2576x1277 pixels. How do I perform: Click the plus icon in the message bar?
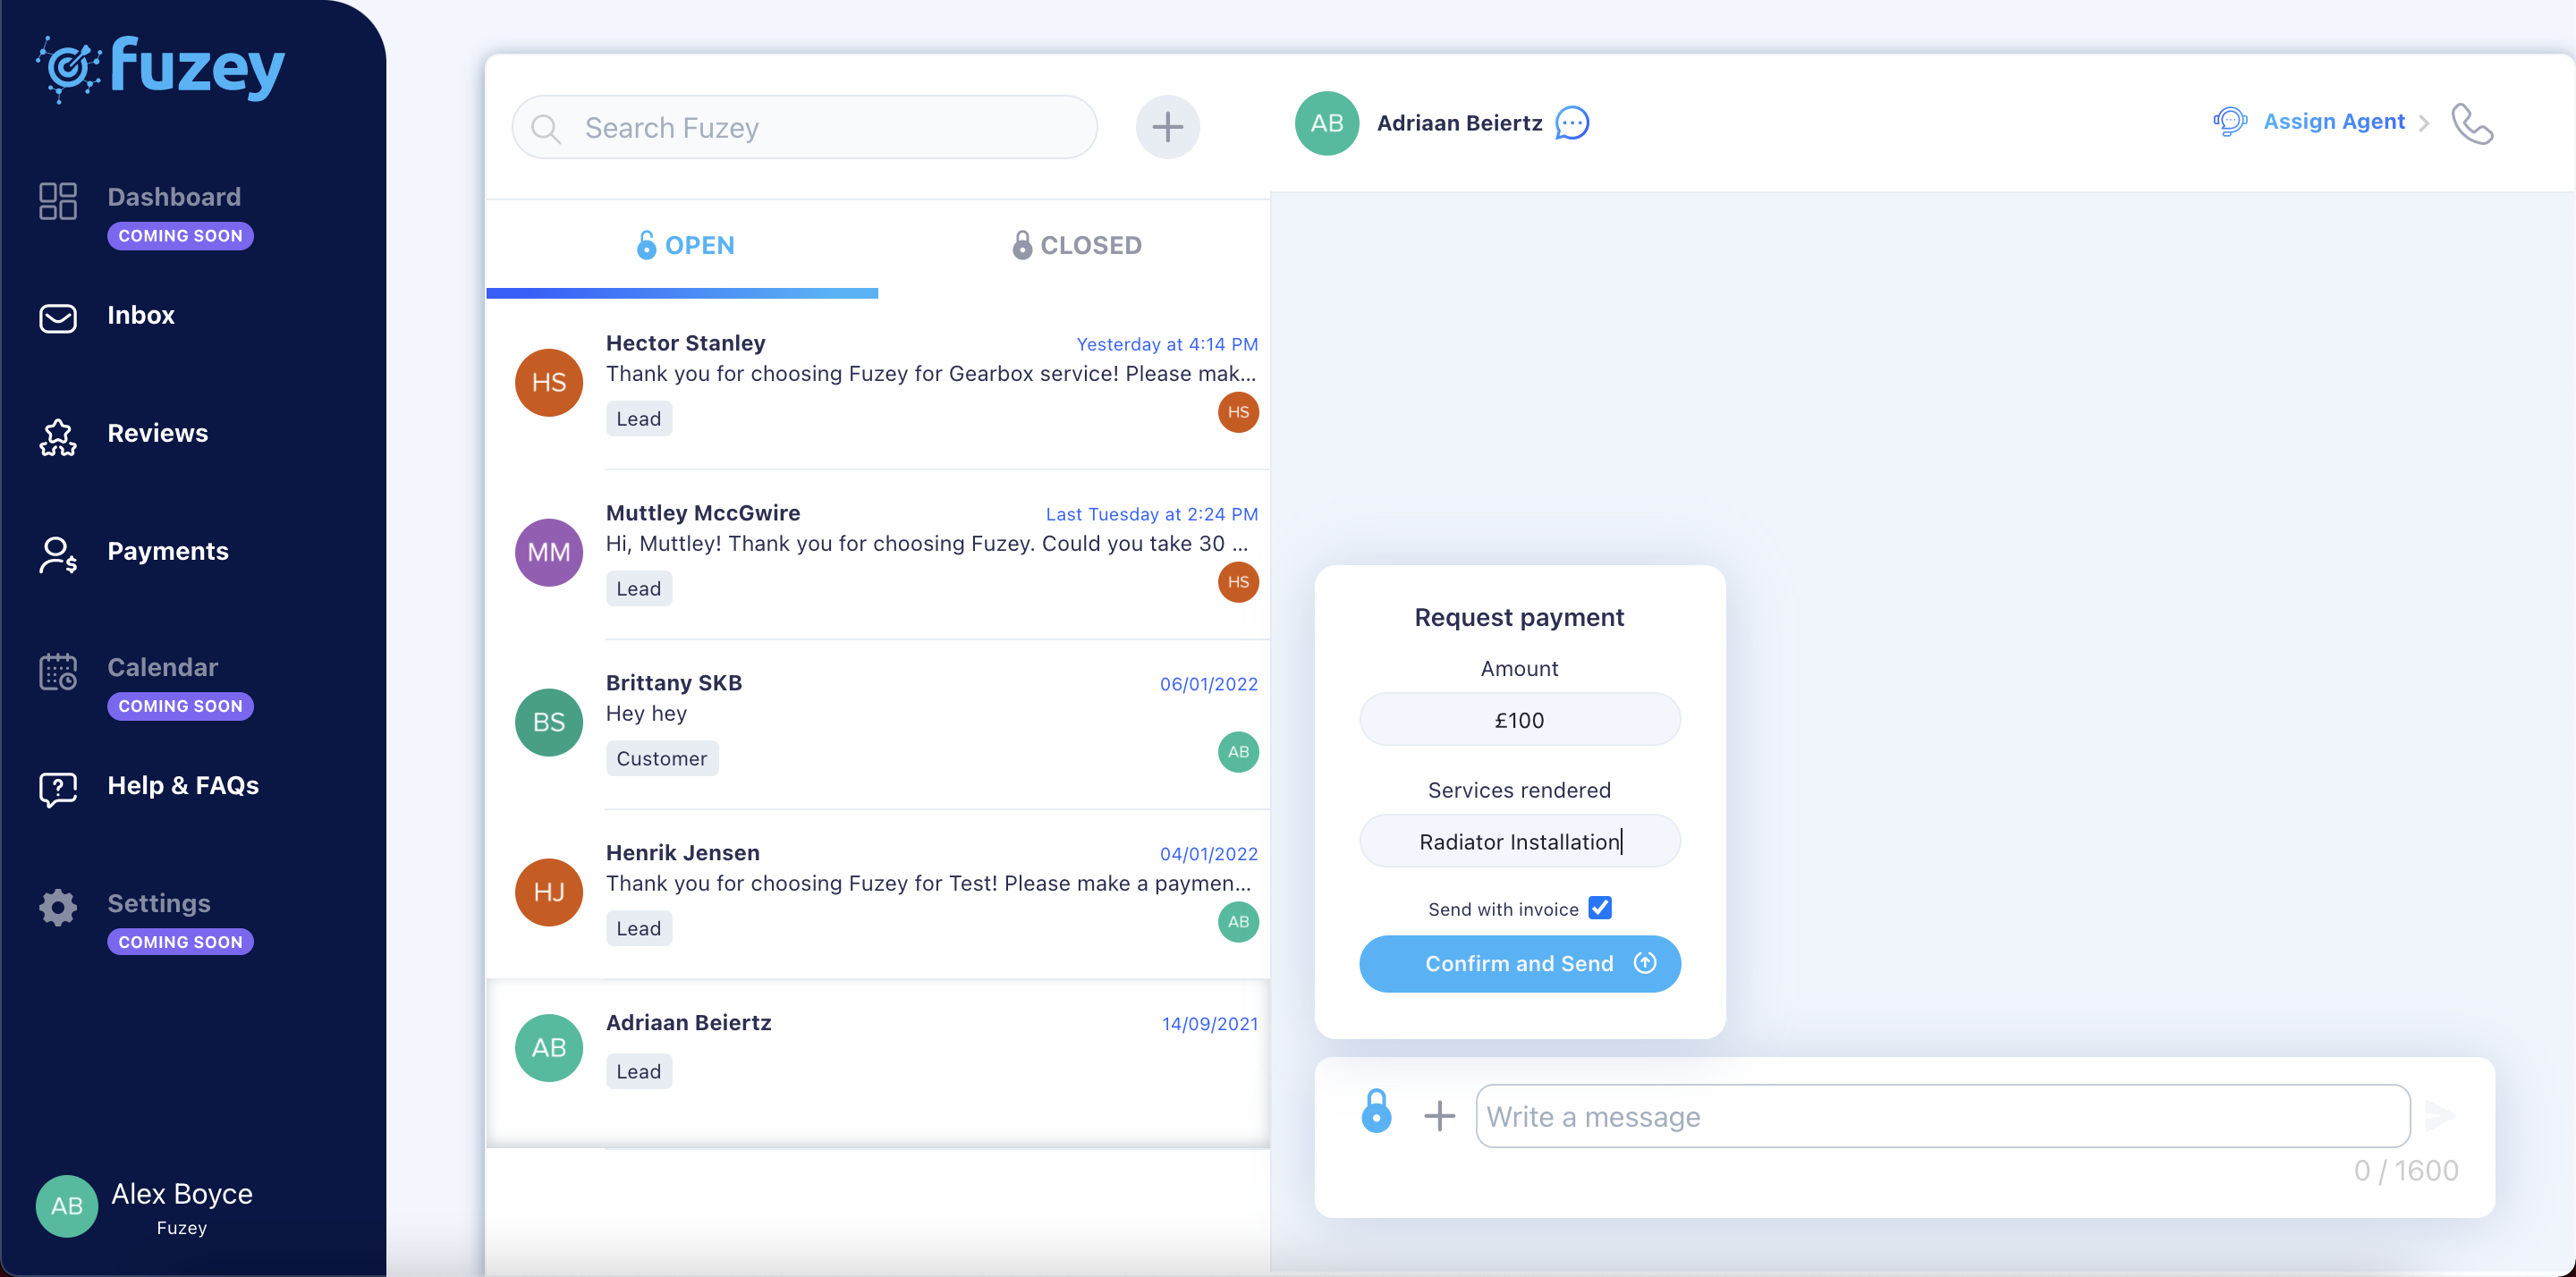[x=1440, y=1114]
